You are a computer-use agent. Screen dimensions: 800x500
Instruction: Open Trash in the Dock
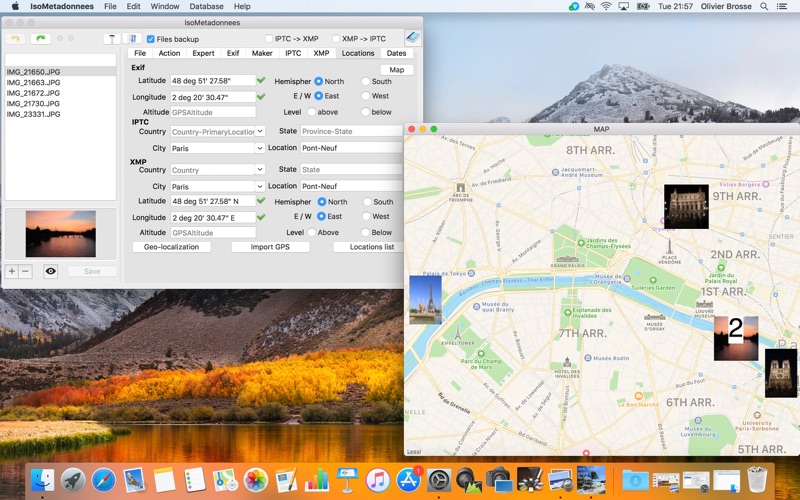[757, 480]
